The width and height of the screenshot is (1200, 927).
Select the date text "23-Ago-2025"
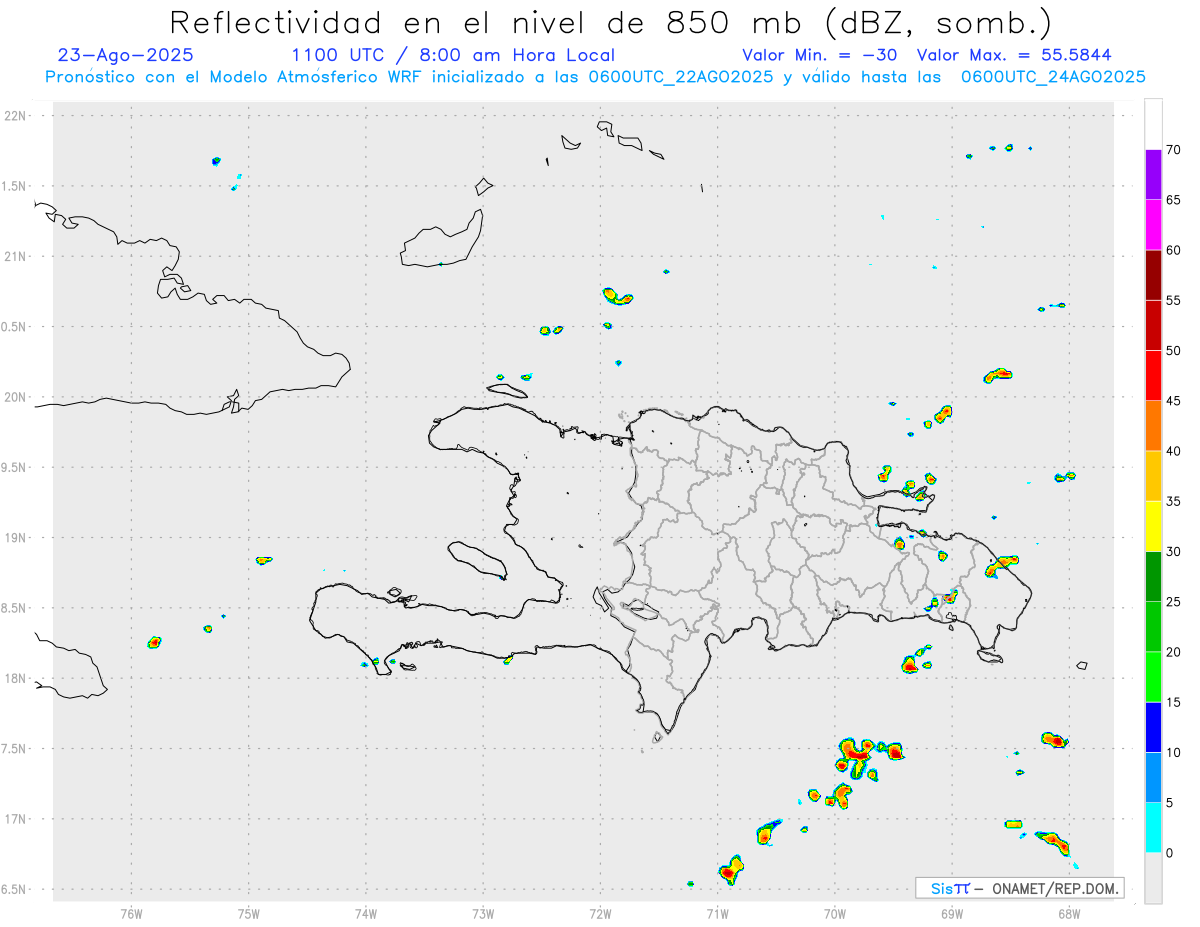tap(126, 55)
